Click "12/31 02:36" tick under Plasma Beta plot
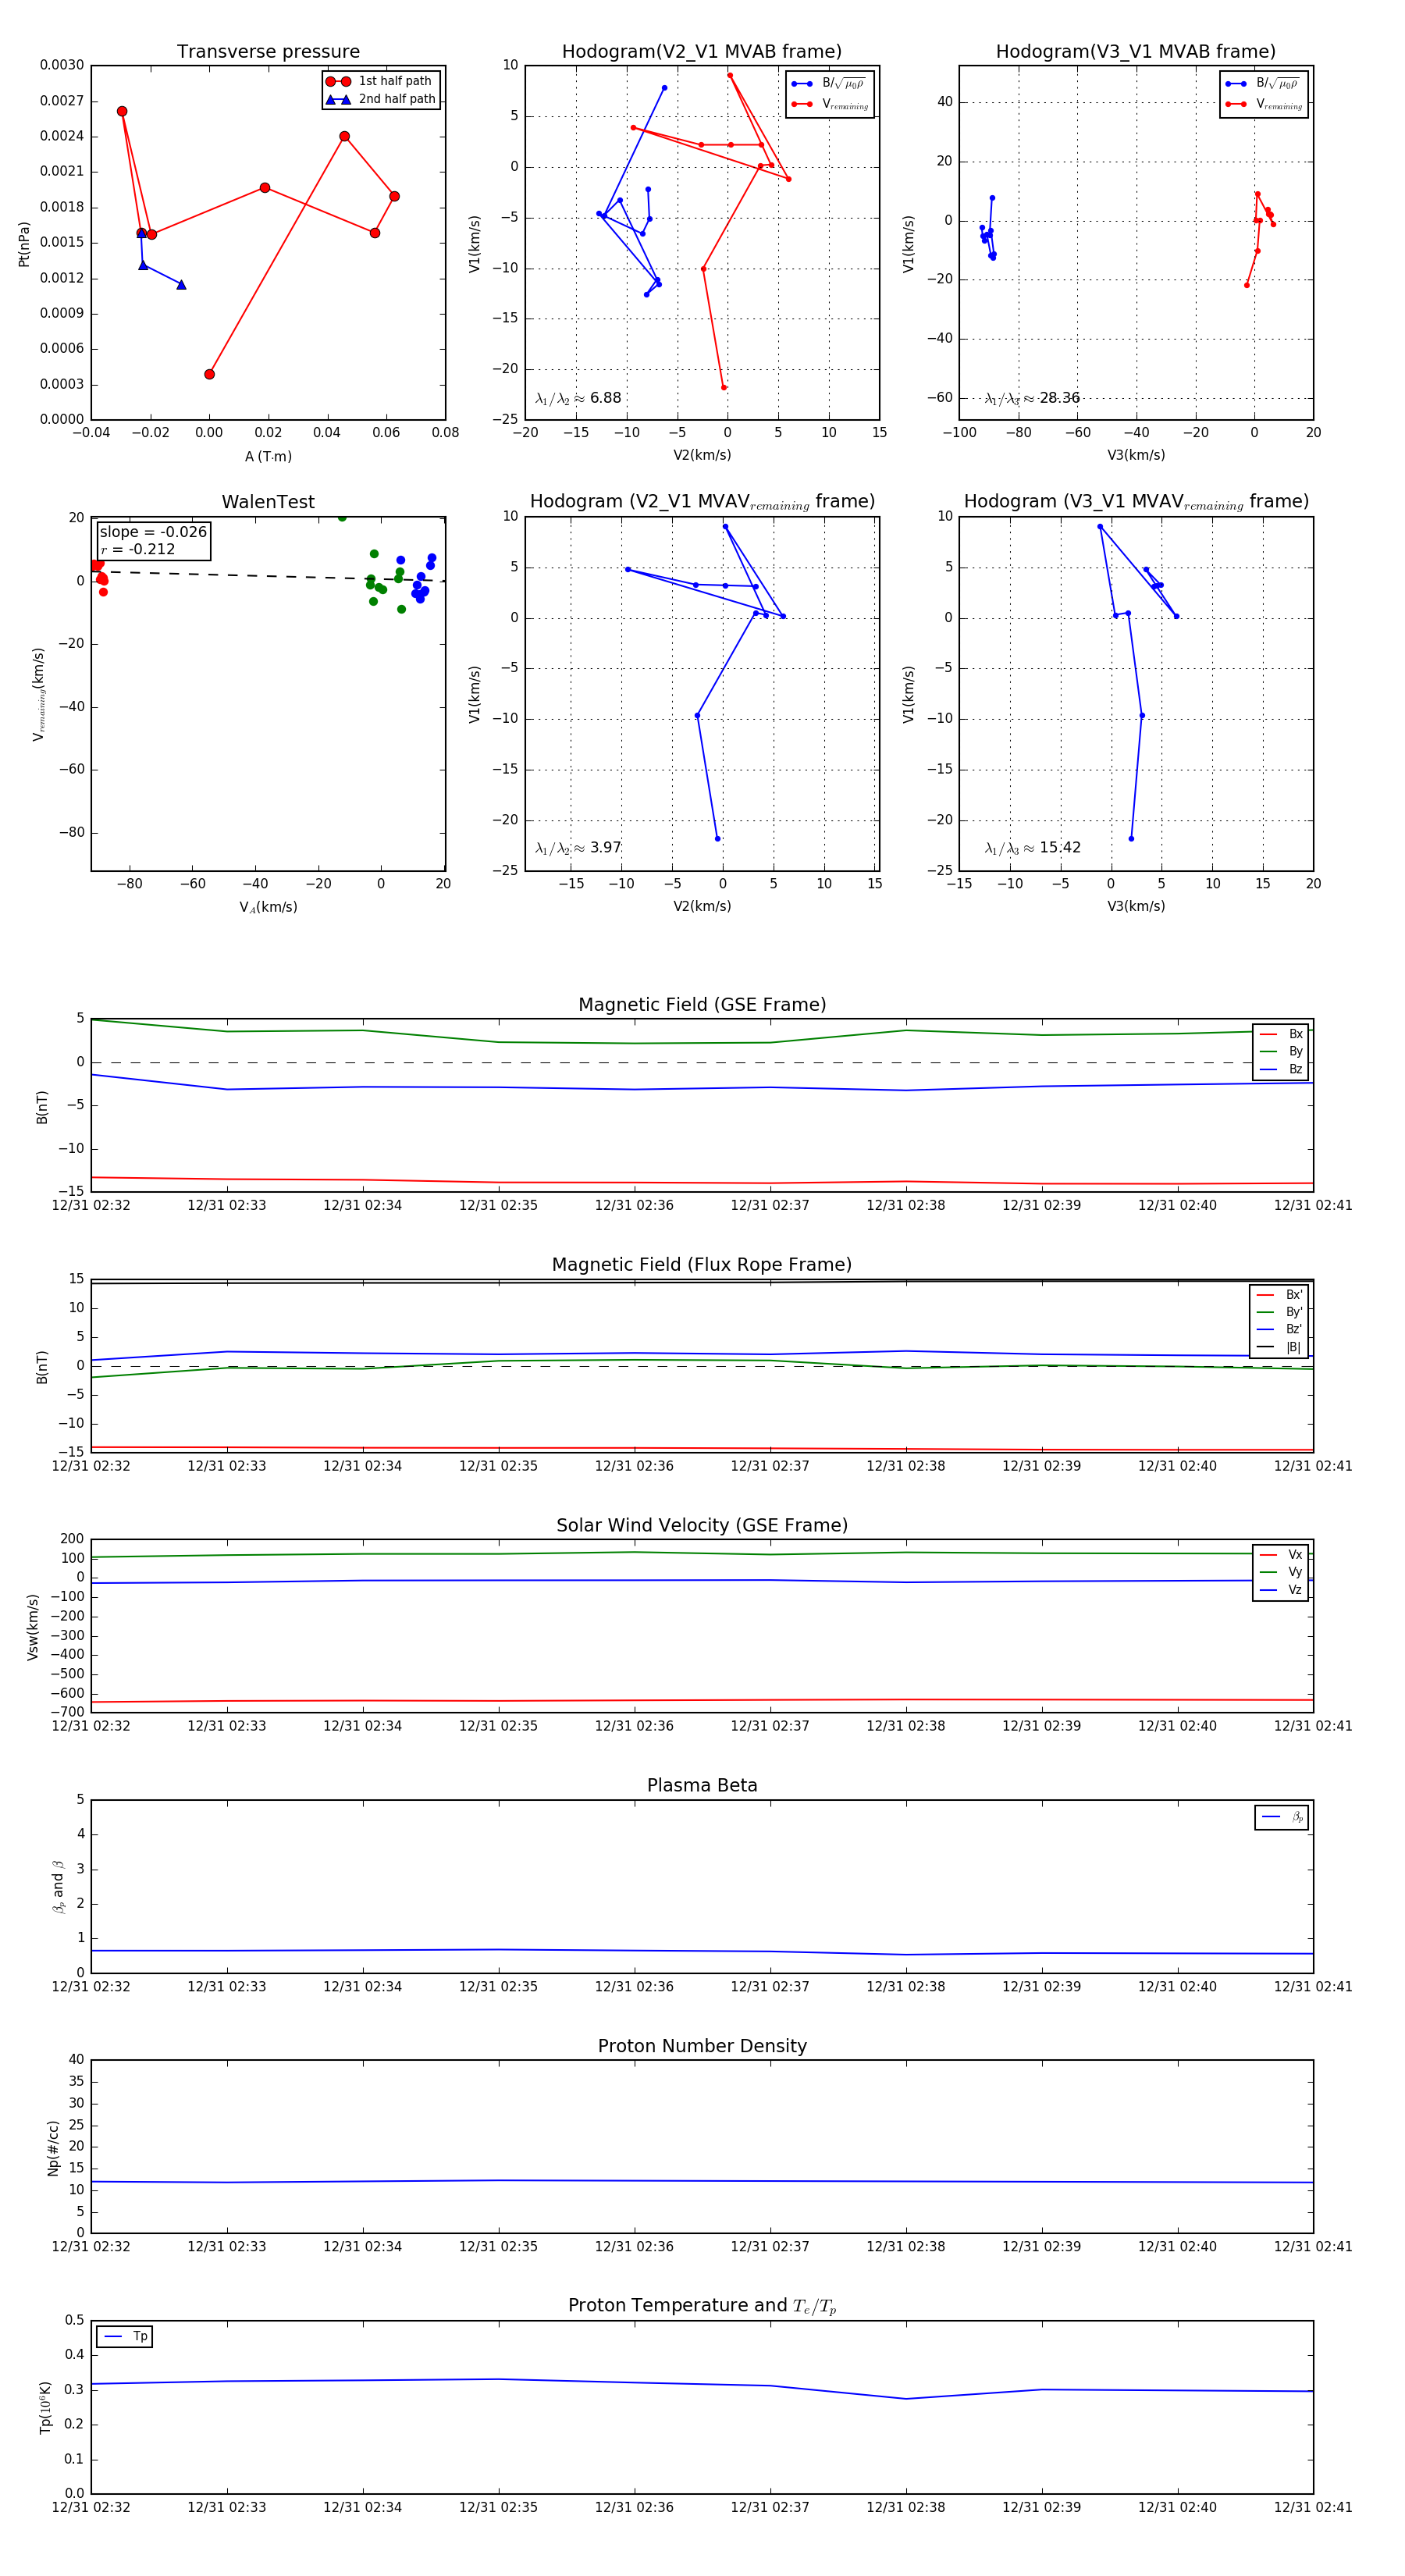The image size is (1405, 2576). pos(634,1987)
